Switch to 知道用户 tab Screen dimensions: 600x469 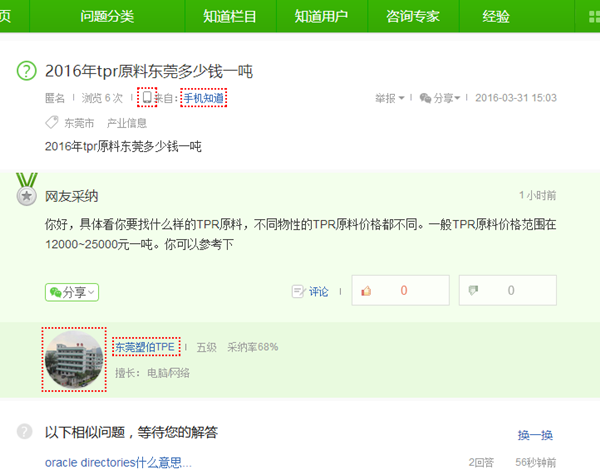pos(321,16)
